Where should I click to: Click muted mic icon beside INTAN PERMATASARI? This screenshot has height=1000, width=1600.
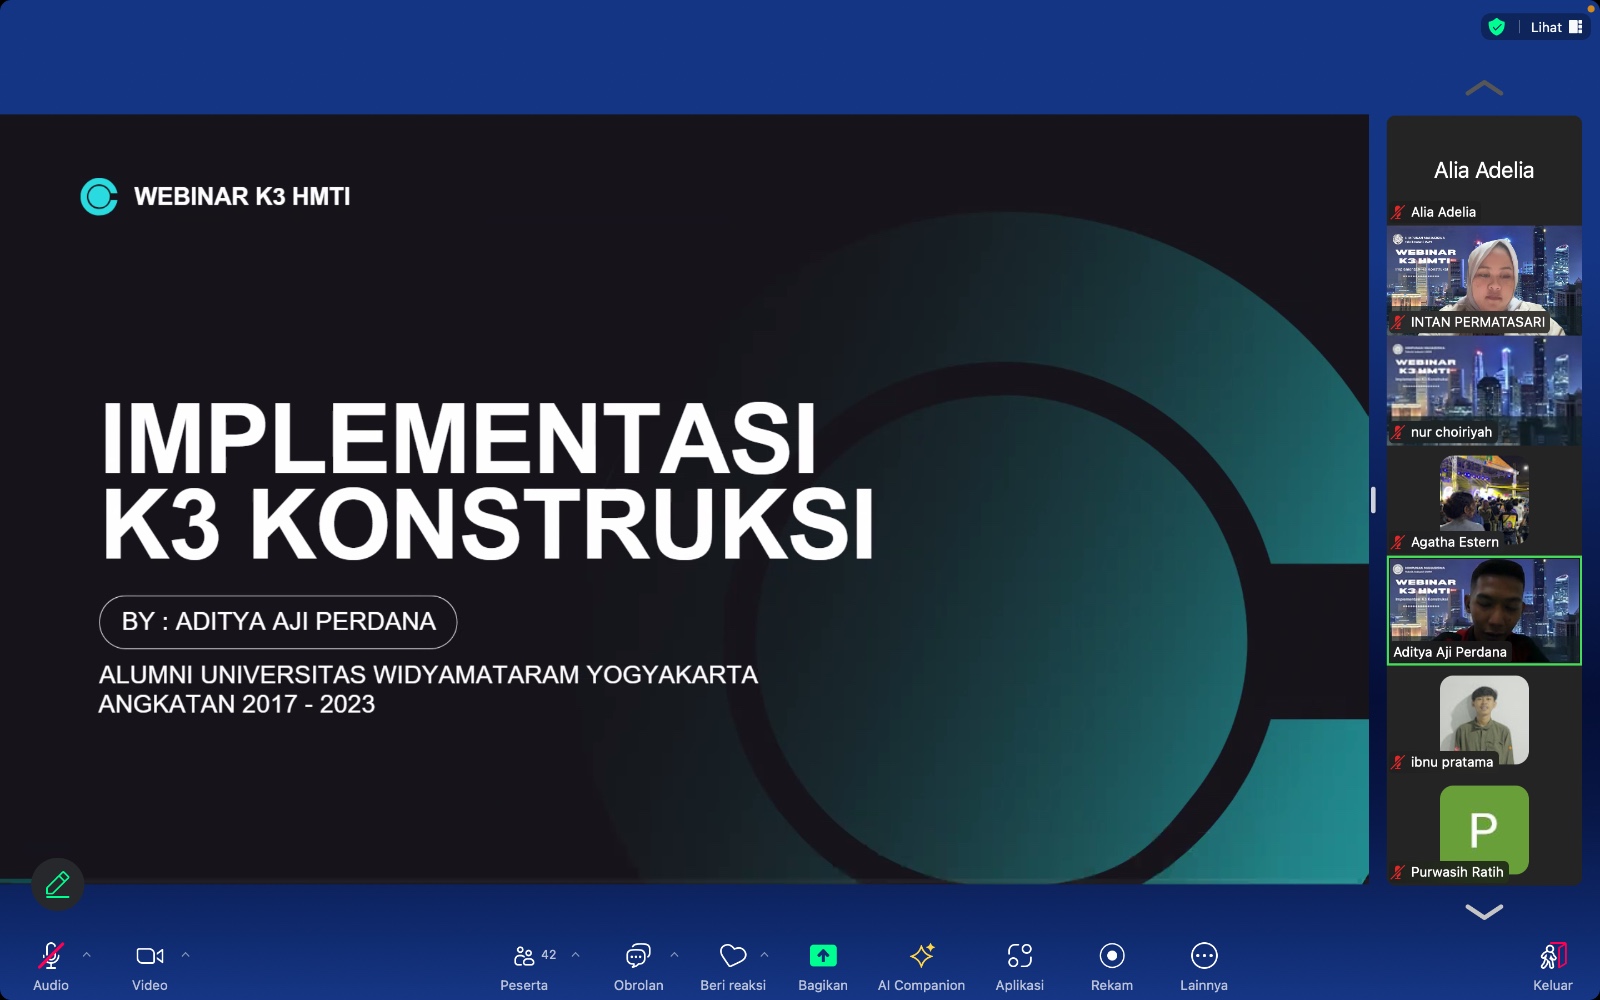point(1398,322)
